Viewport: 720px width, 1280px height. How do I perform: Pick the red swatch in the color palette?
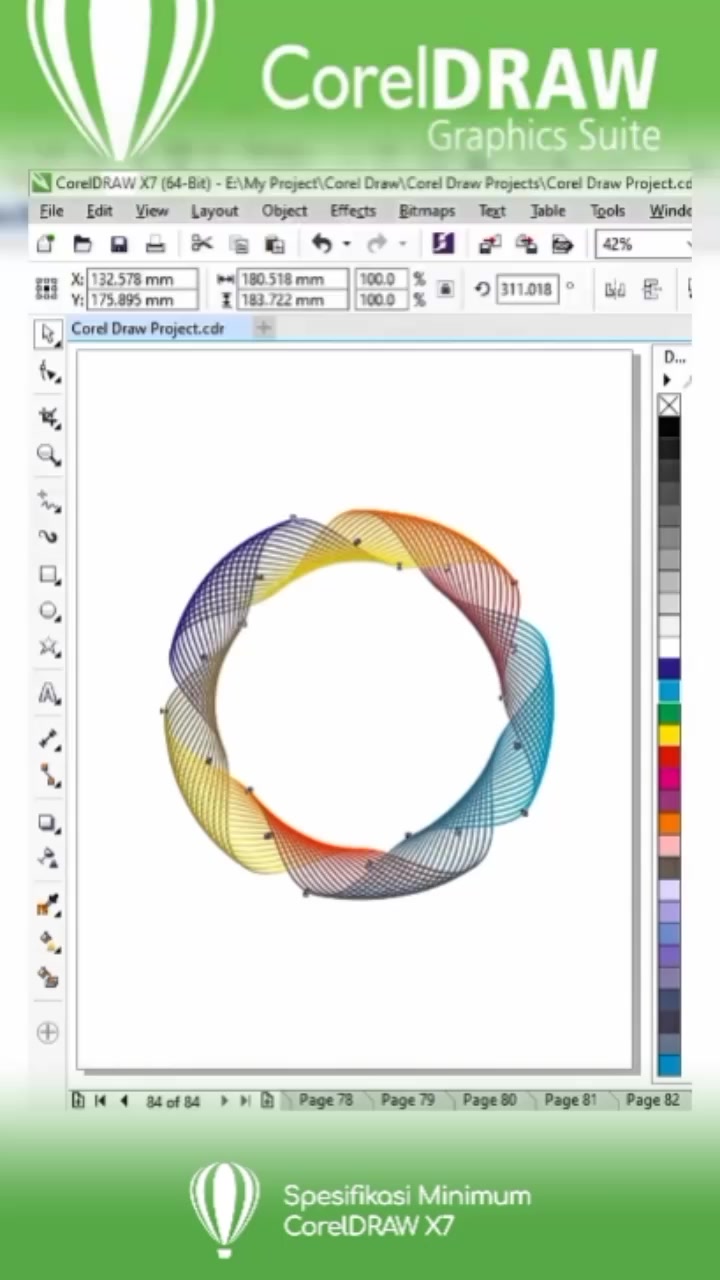[669, 757]
